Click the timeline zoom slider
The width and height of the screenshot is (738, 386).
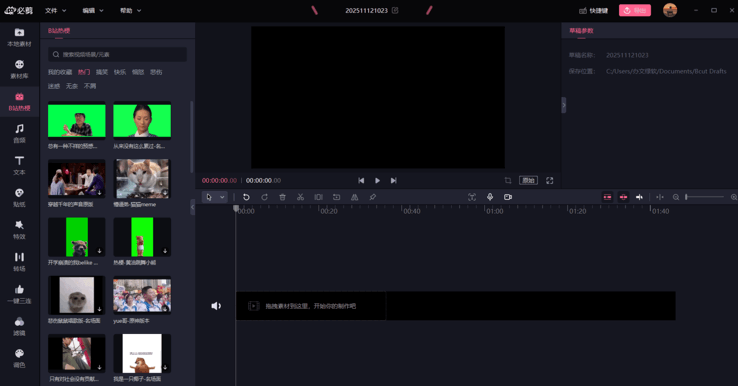point(705,197)
